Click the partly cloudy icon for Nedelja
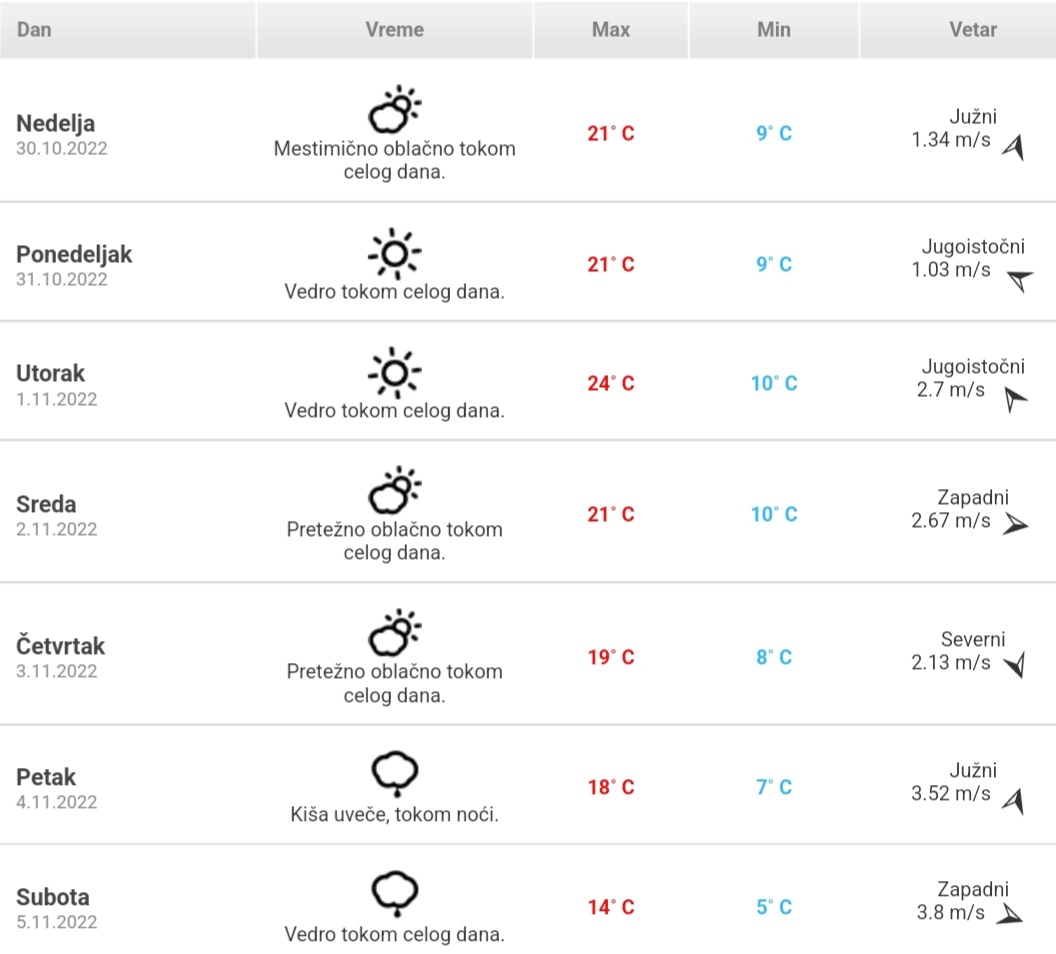The image size is (1056, 954). point(395,110)
